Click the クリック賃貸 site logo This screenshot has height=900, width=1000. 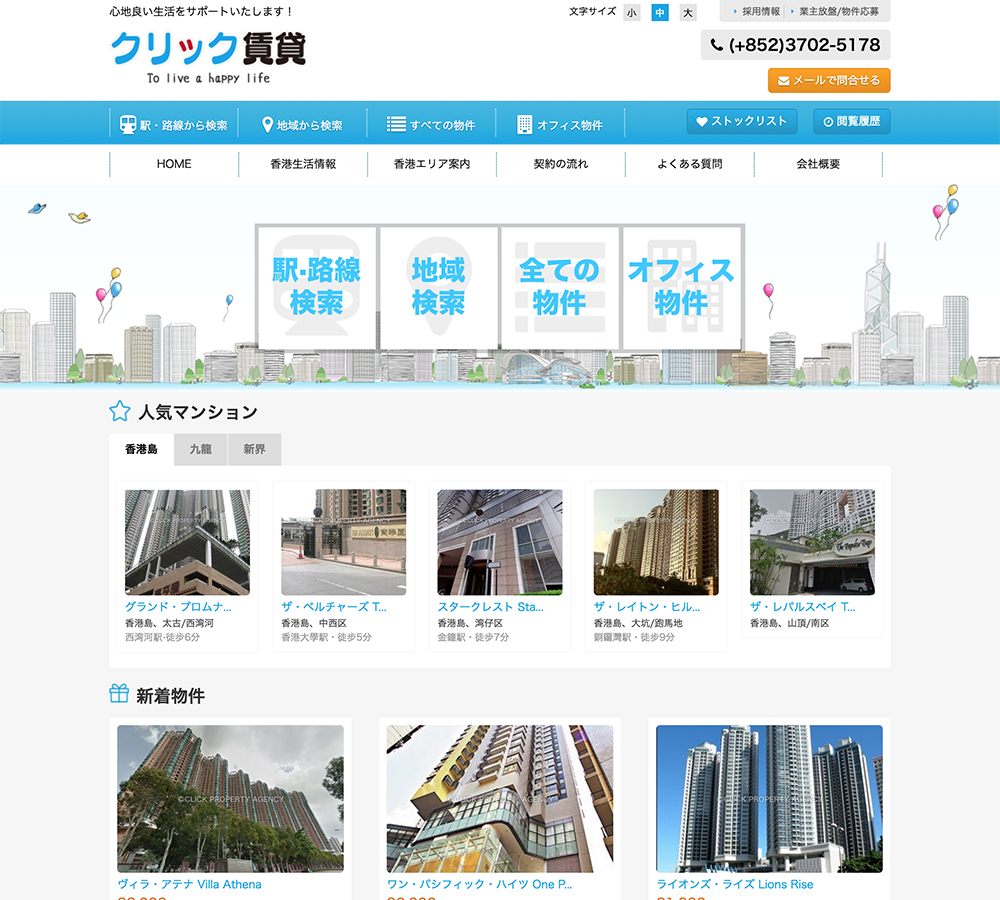[x=209, y=56]
